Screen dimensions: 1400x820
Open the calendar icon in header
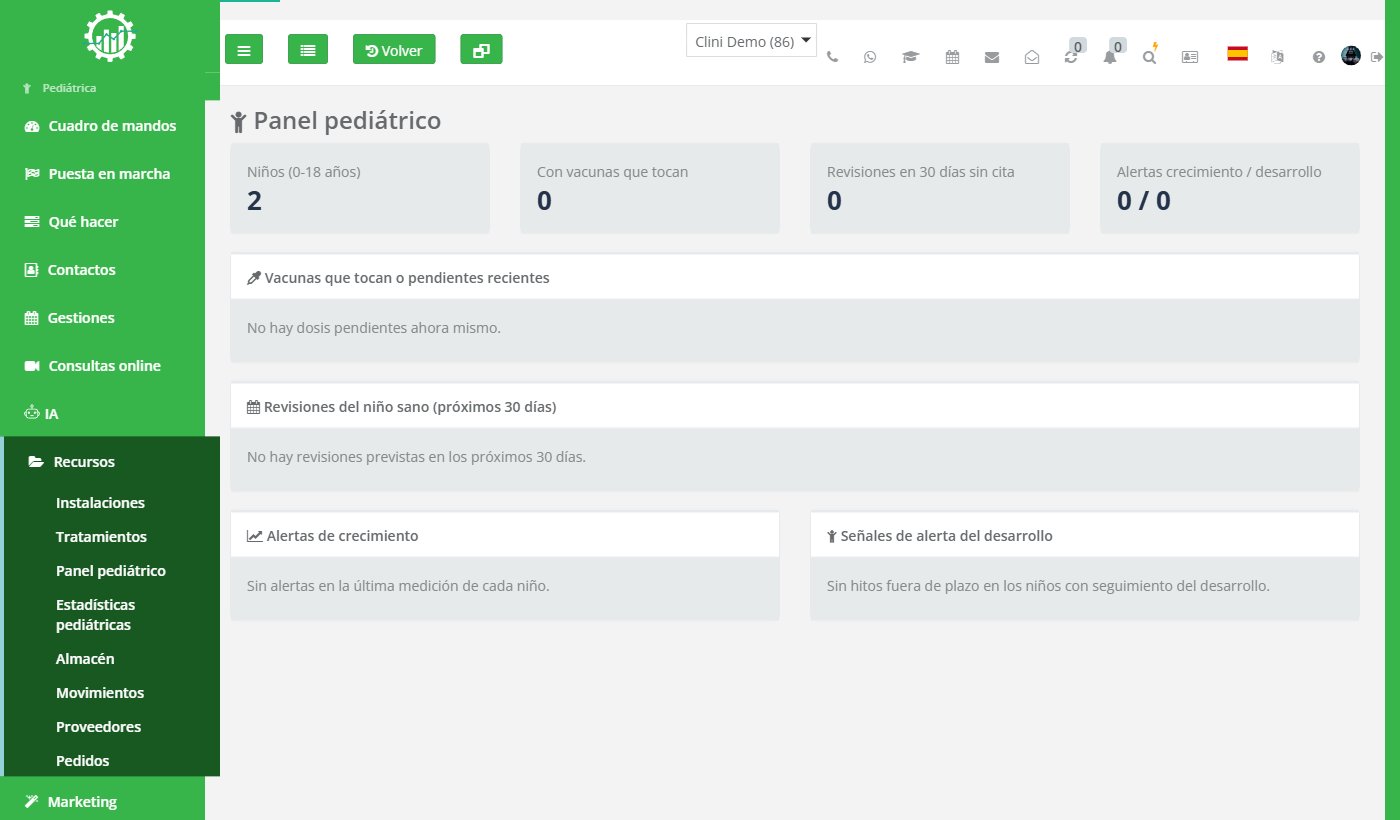click(952, 57)
